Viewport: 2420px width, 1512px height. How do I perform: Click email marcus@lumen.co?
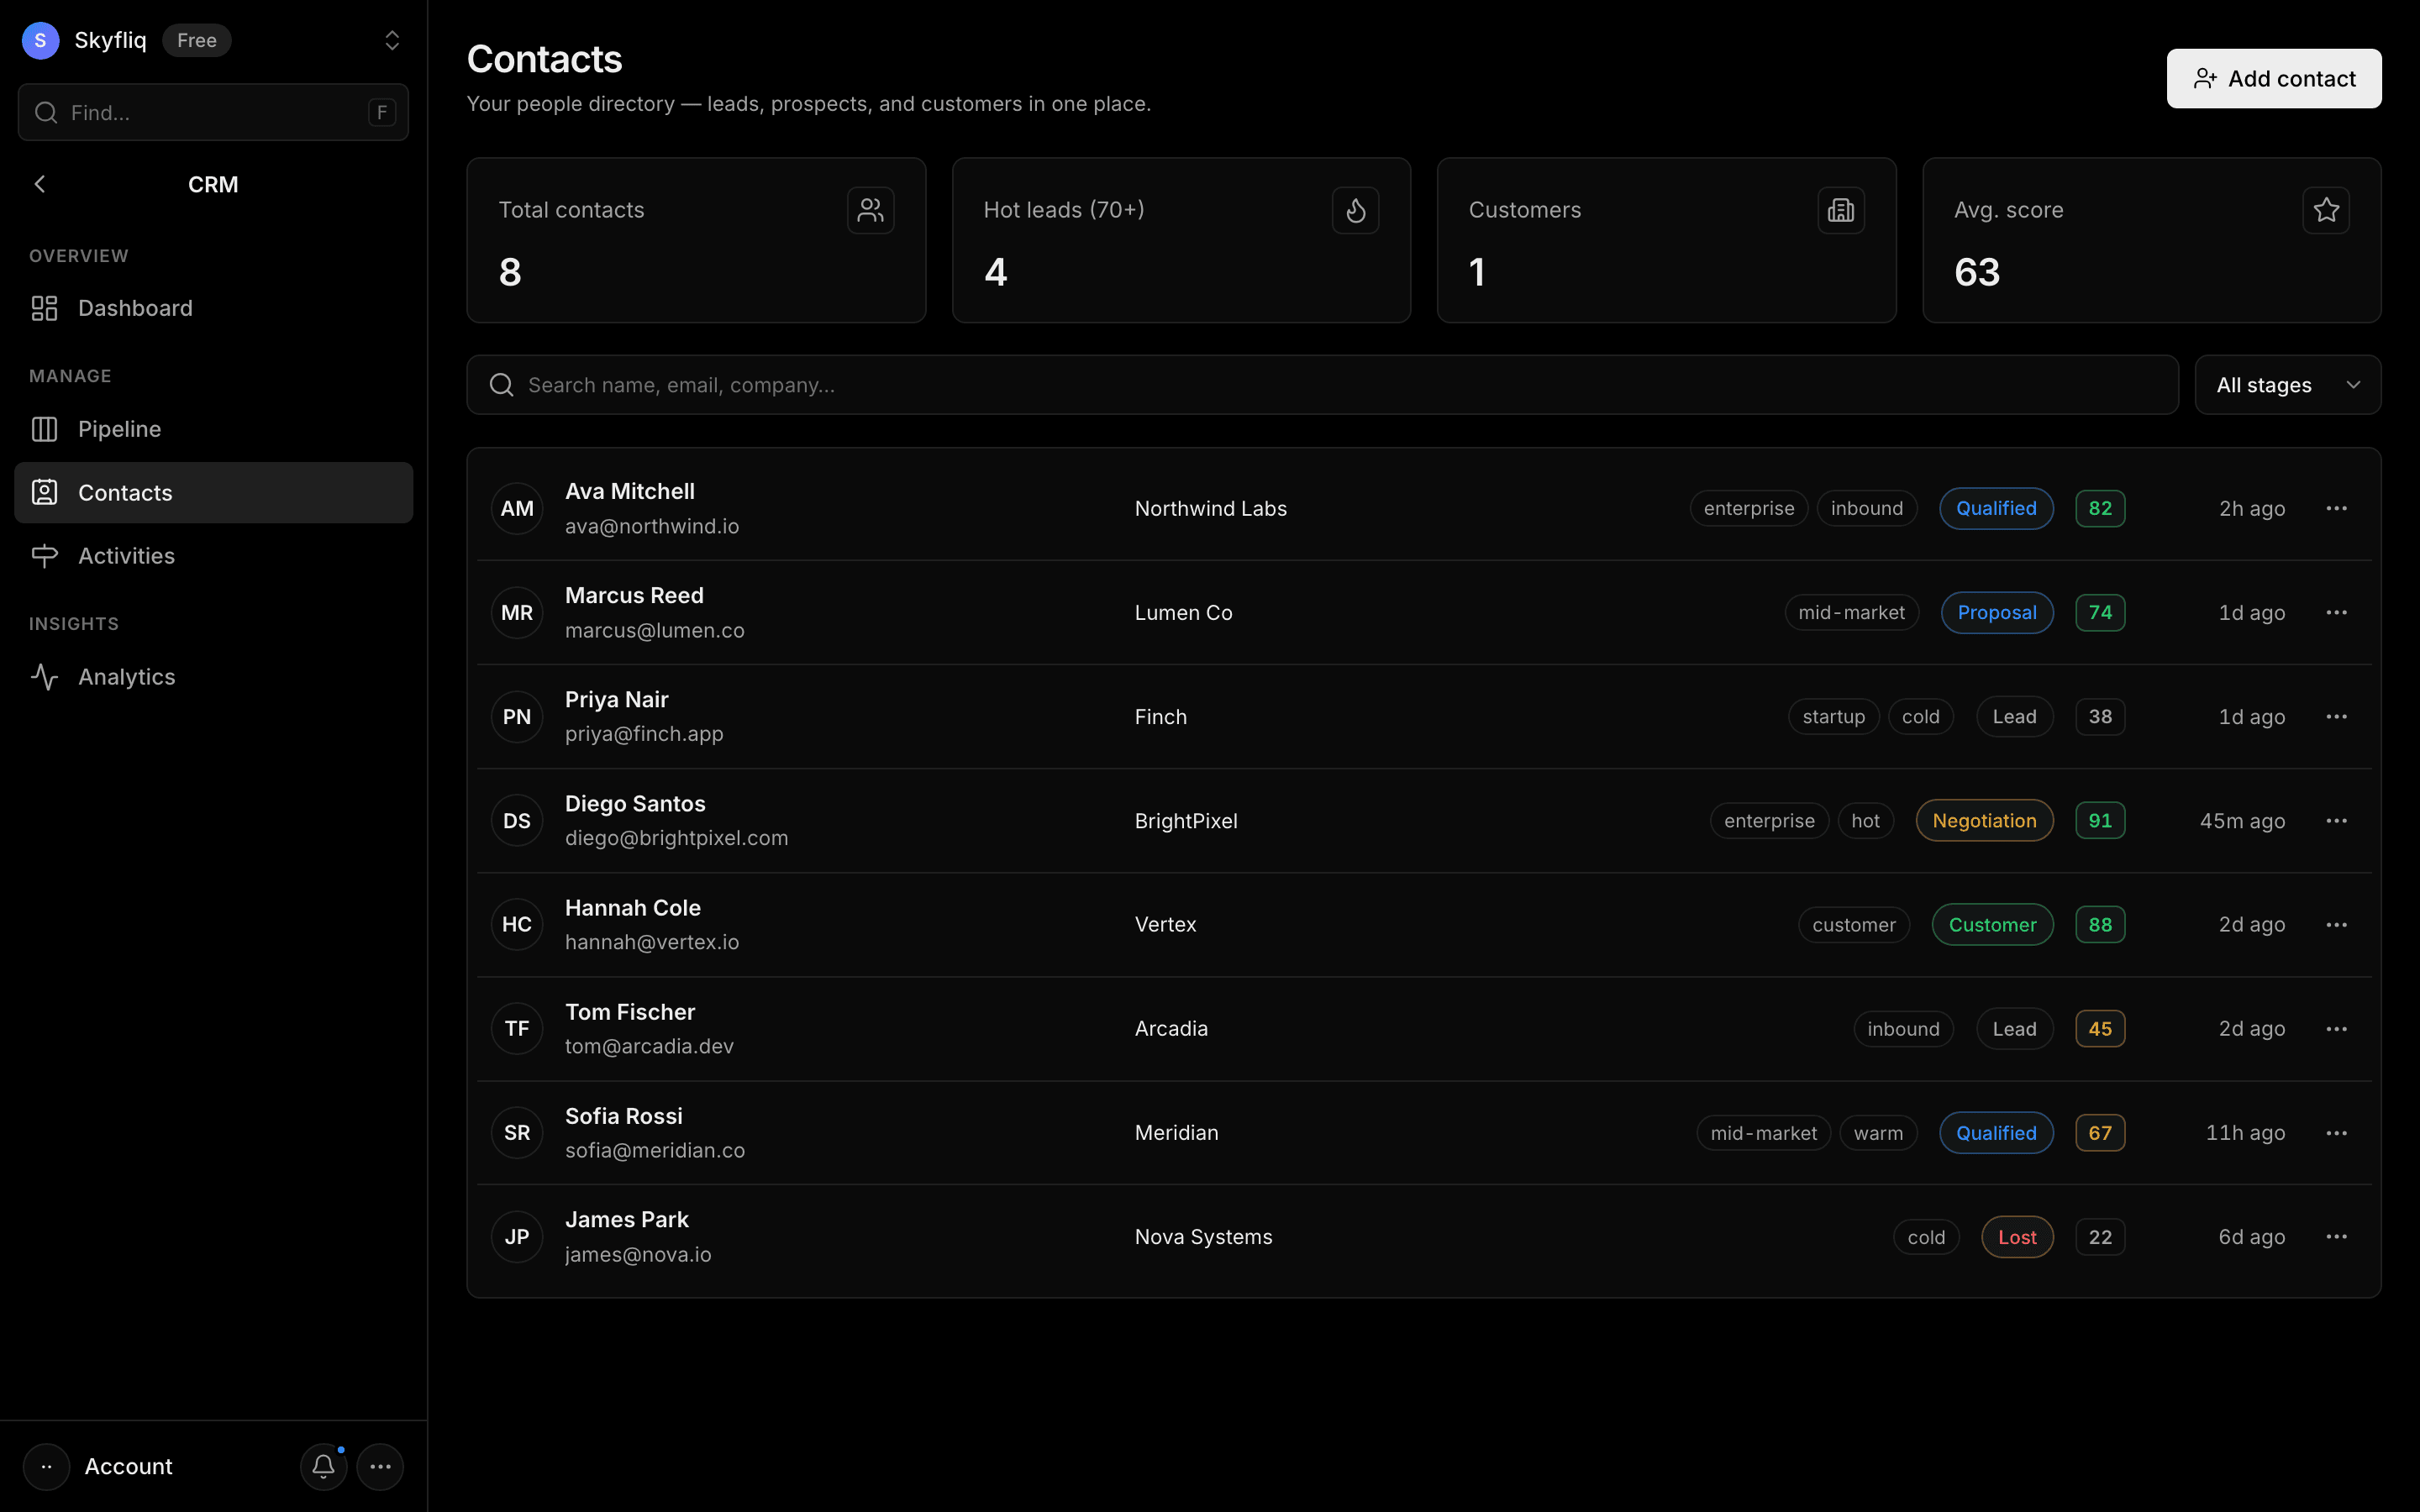pyautogui.click(x=655, y=630)
